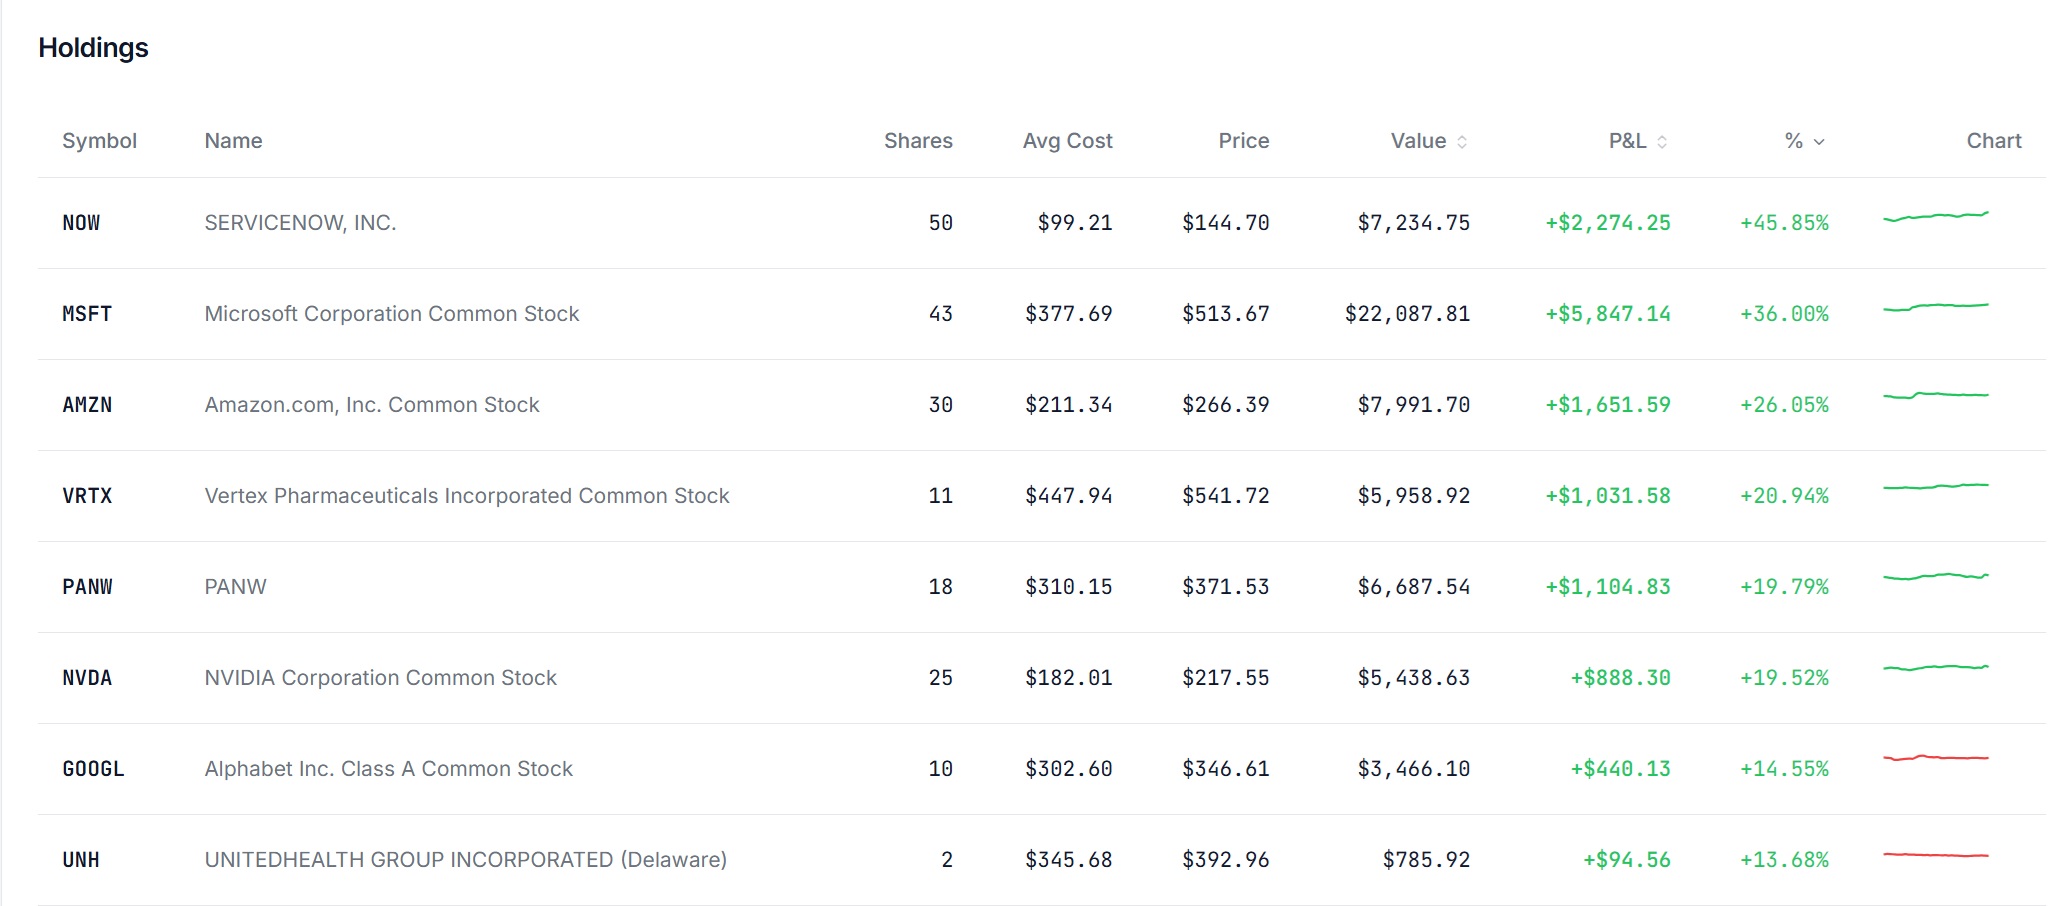Viewport: 2049px width, 906px height.
Task: Click VRTX price $541.72
Action: pos(1226,496)
